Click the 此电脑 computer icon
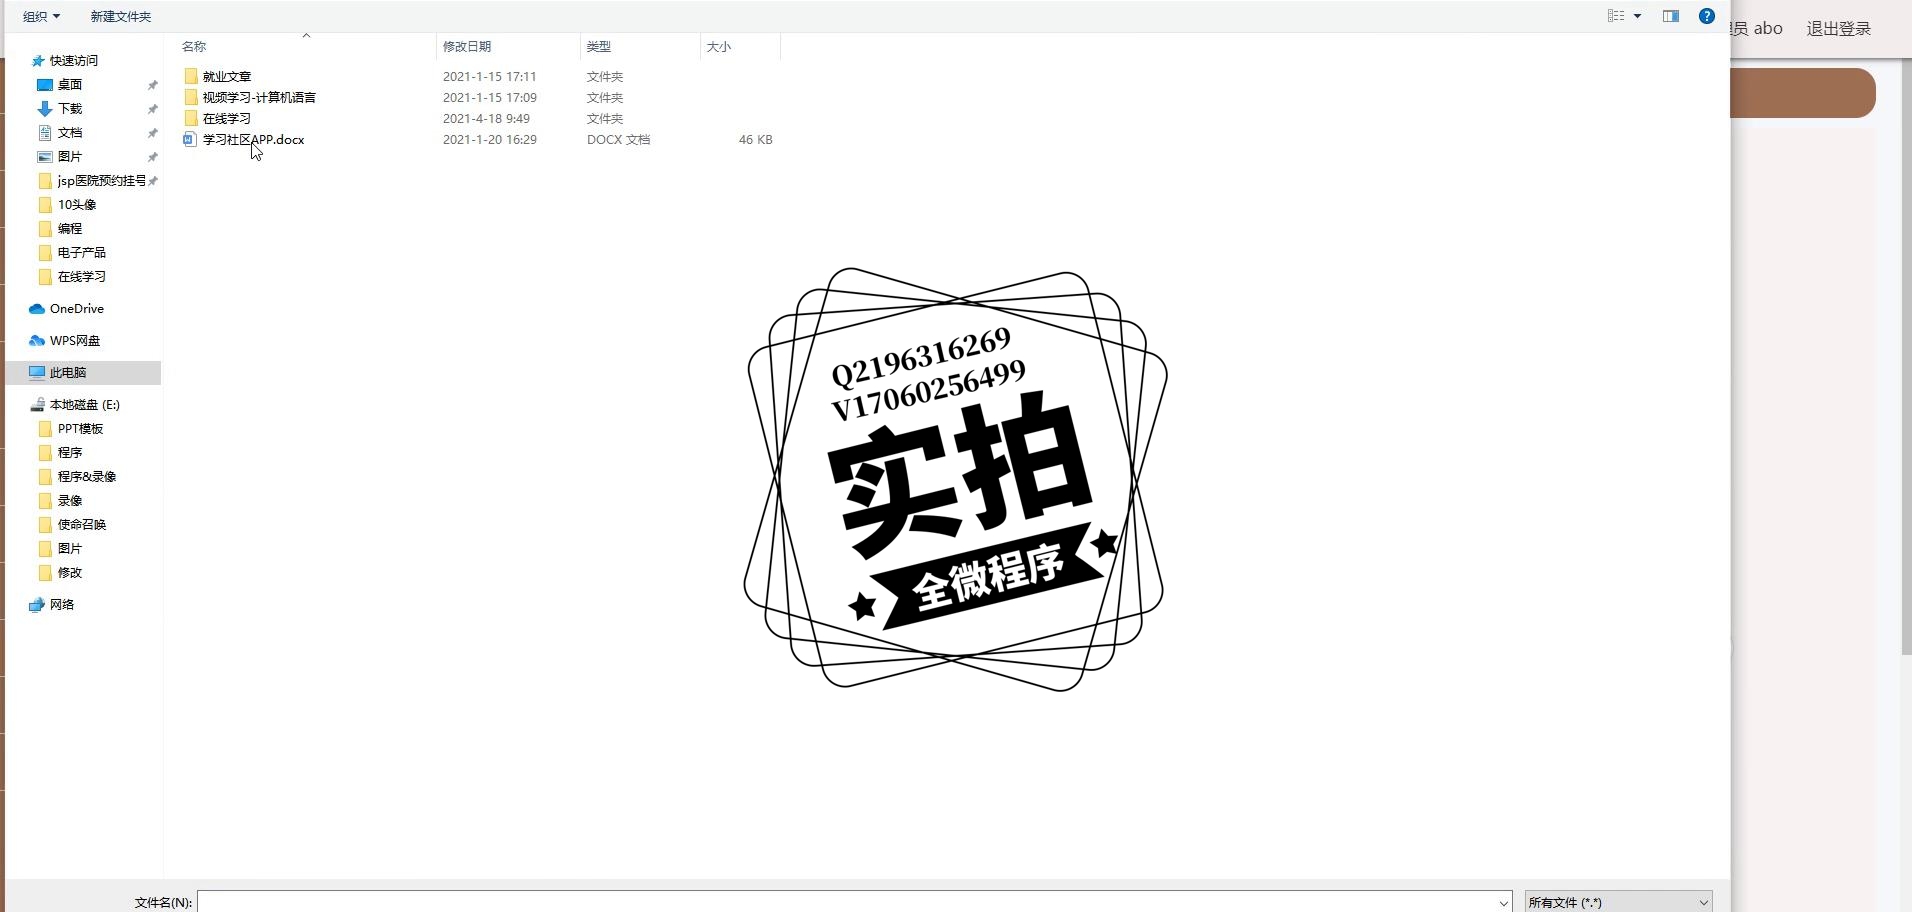Screen dimensions: 1912x912 point(37,372)
